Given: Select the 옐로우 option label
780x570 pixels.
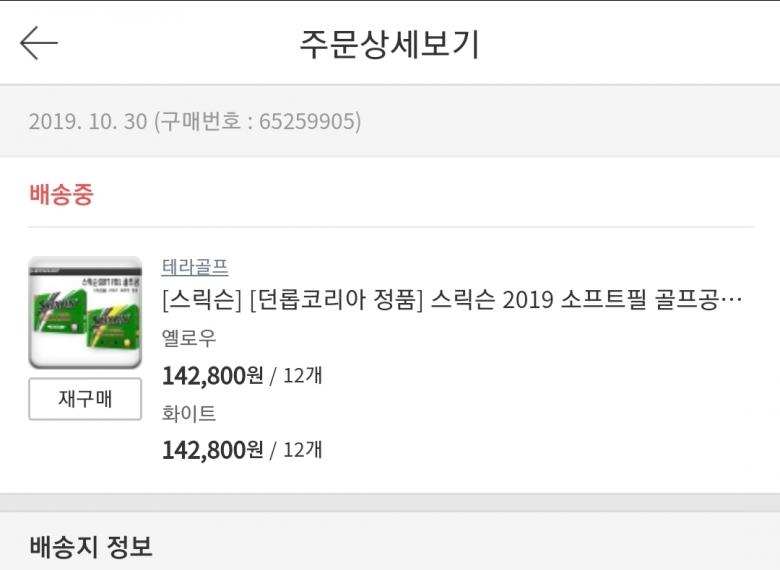Looking at the screenshot, I should (189, 338).
